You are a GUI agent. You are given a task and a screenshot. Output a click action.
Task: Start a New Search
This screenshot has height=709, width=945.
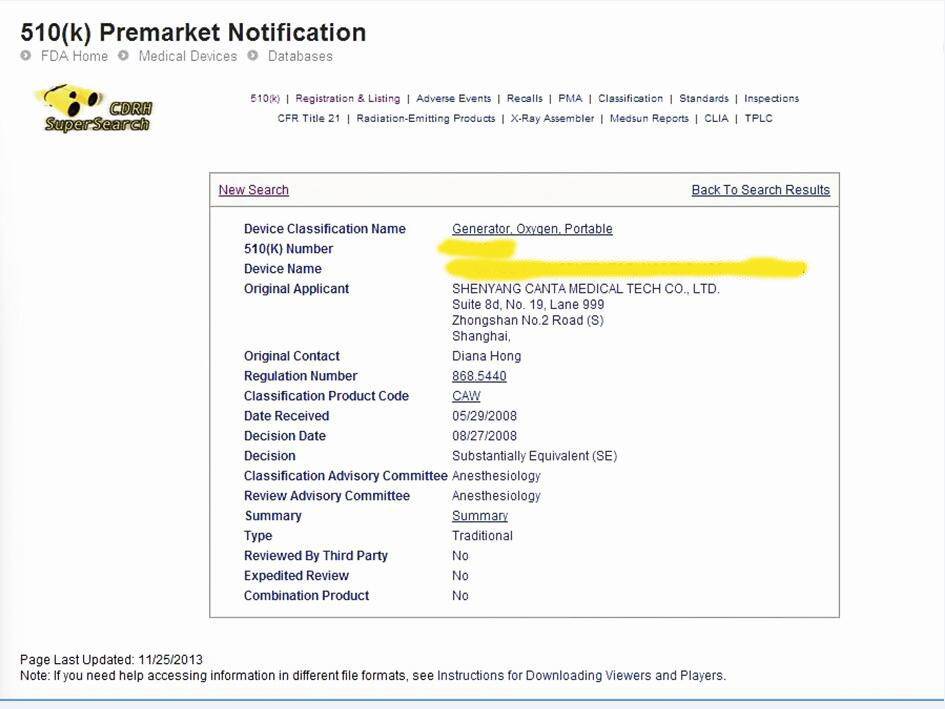click(253, 190)
